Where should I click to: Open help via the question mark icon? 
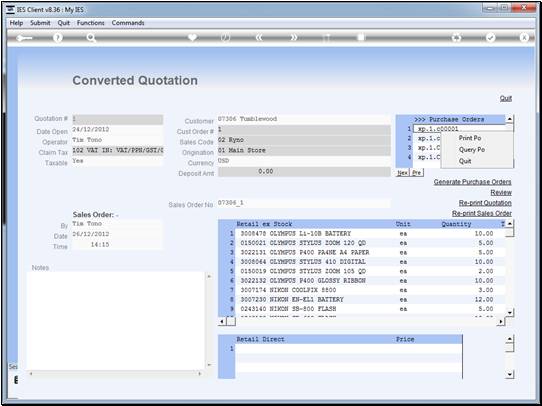[58, 38]
